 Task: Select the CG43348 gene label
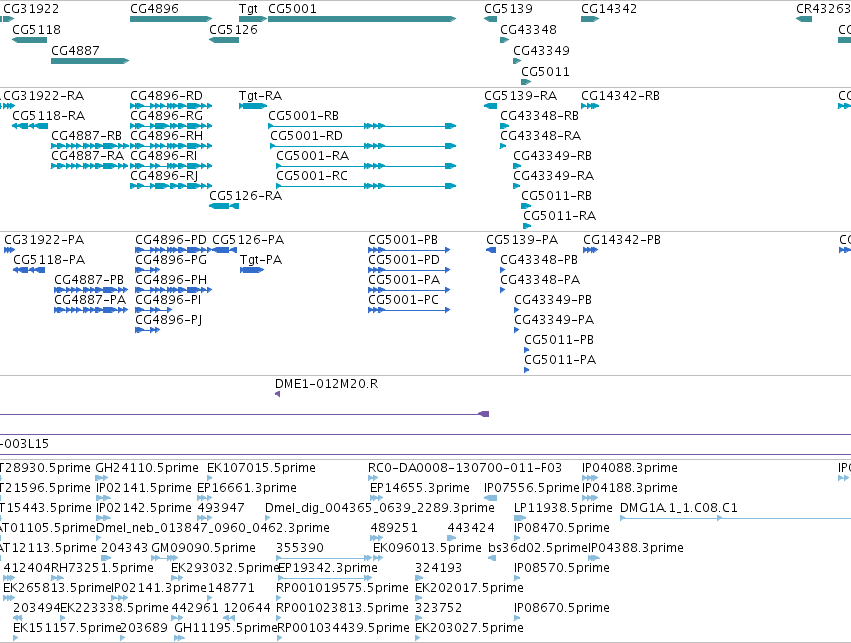pos(529,30)
